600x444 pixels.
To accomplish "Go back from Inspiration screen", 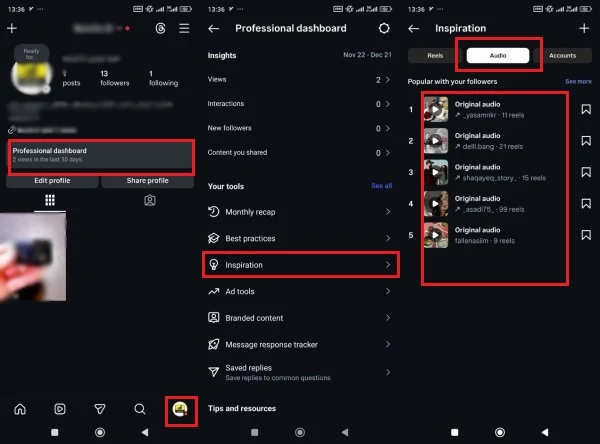I will pyautogui.click(x=414, y=28).
